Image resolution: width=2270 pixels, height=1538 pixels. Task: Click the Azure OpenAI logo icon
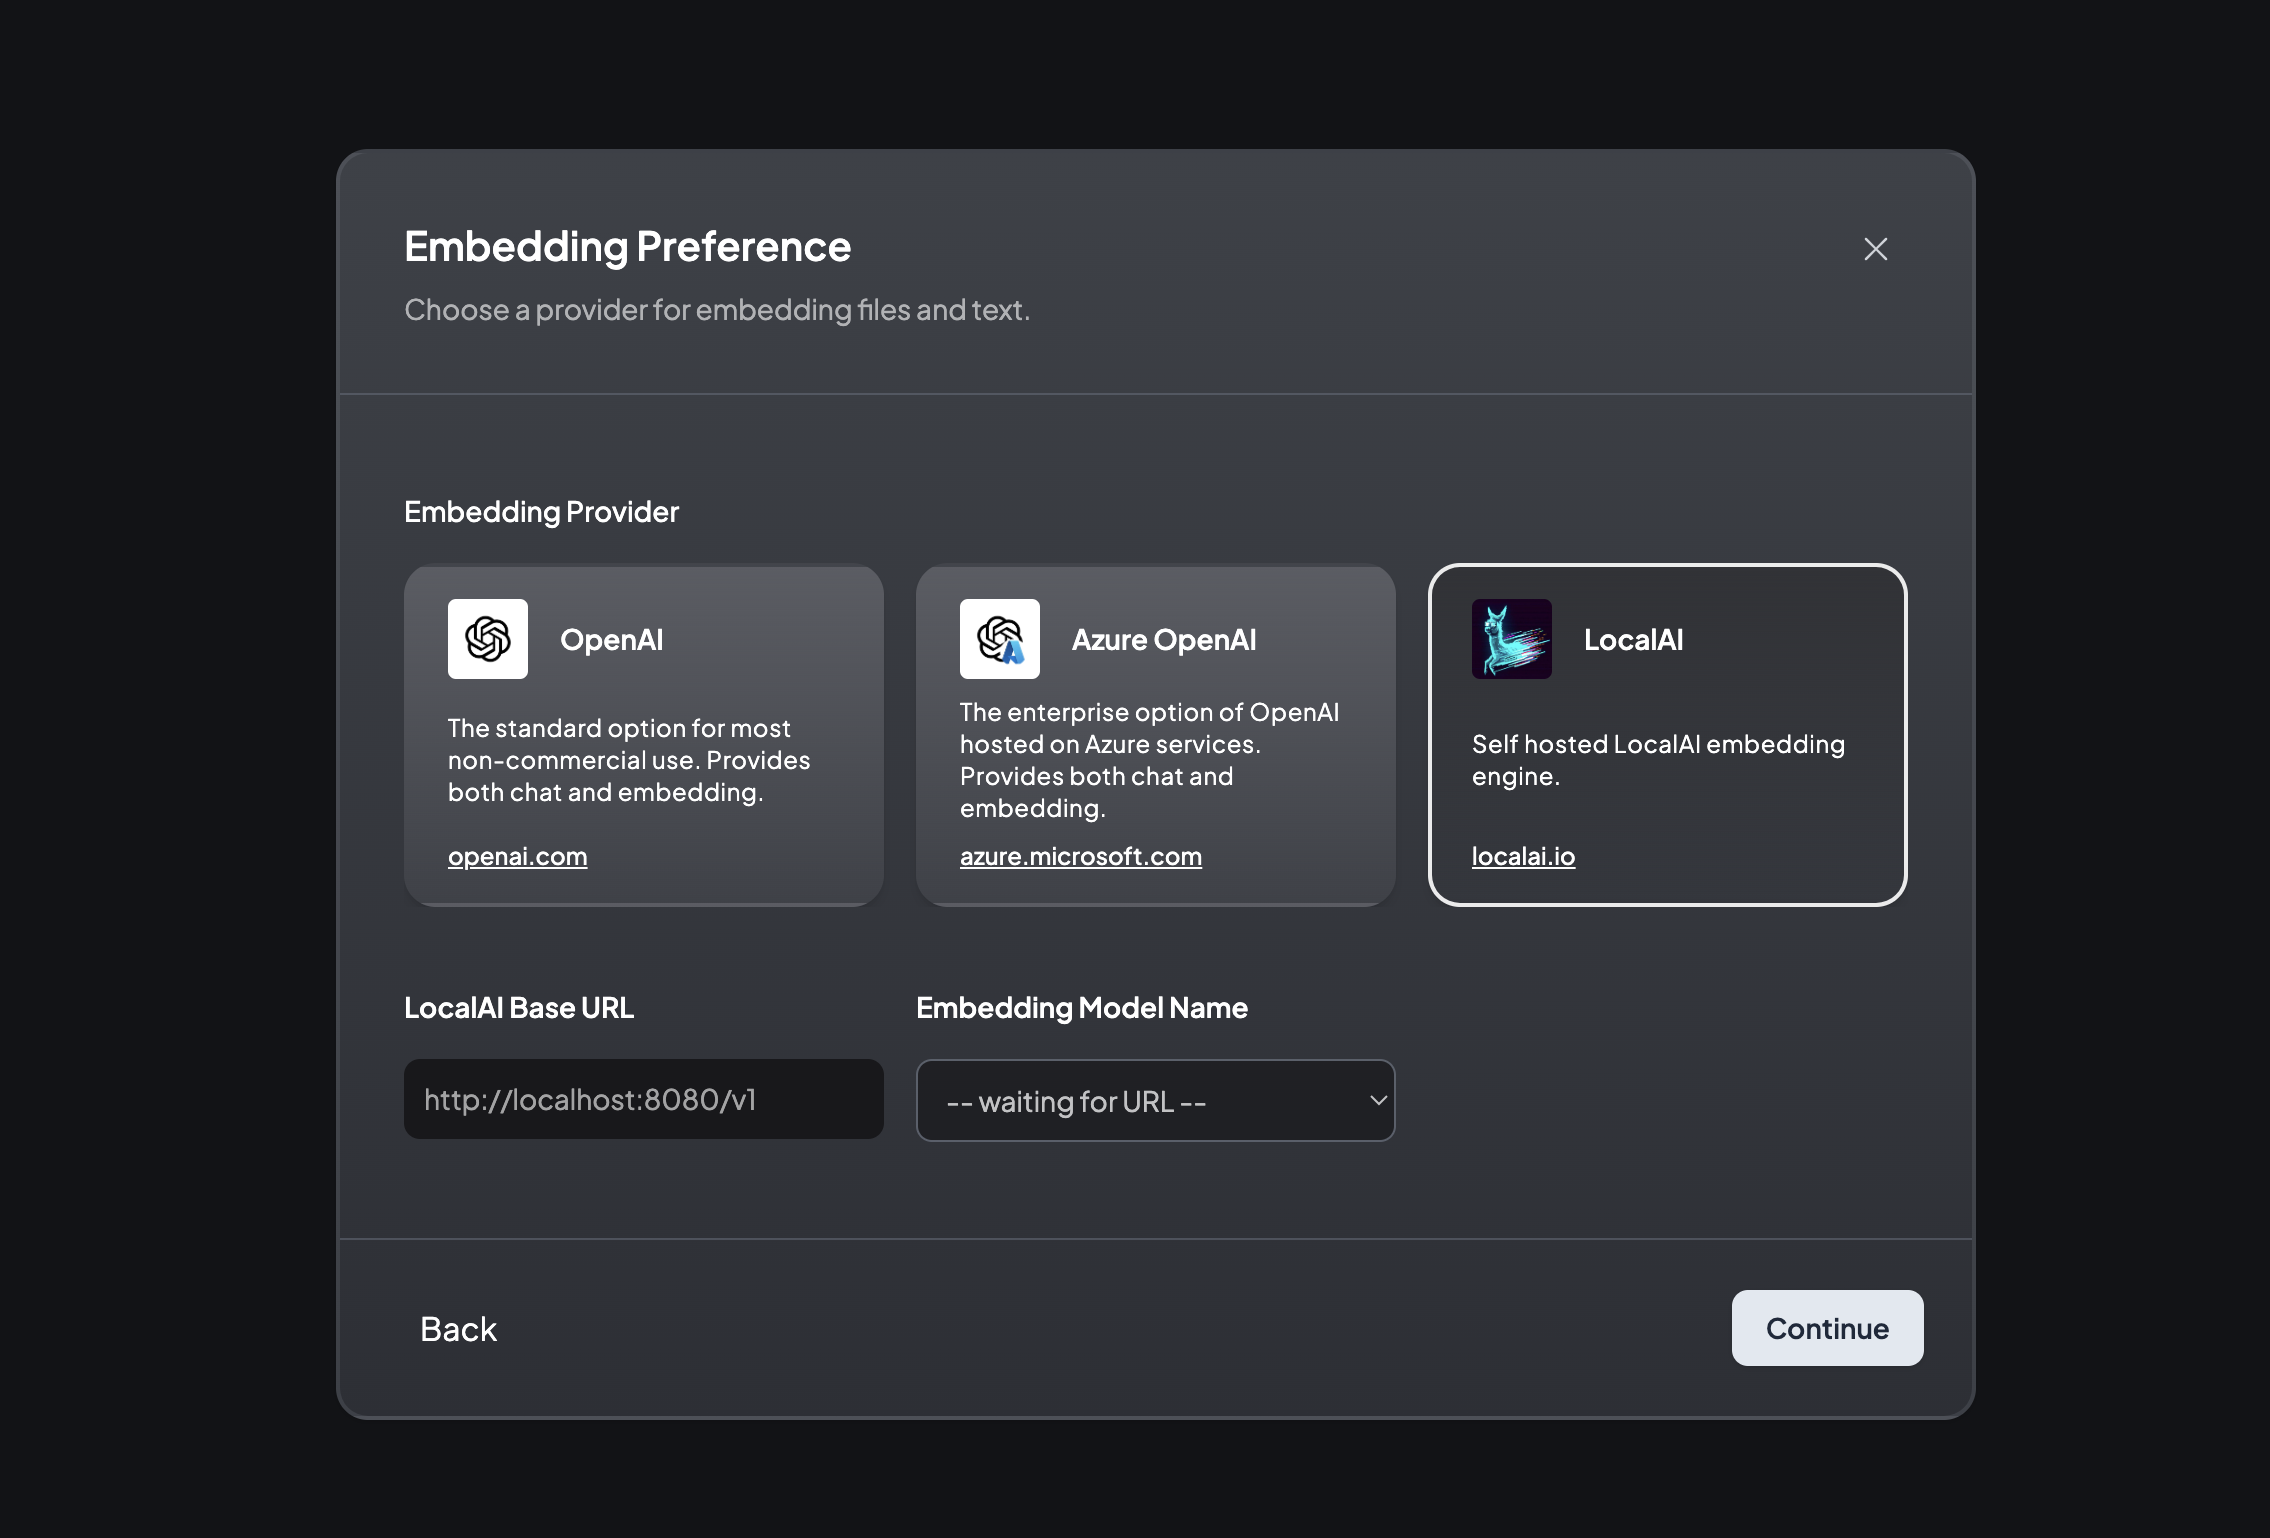[x=1000, y=639]
